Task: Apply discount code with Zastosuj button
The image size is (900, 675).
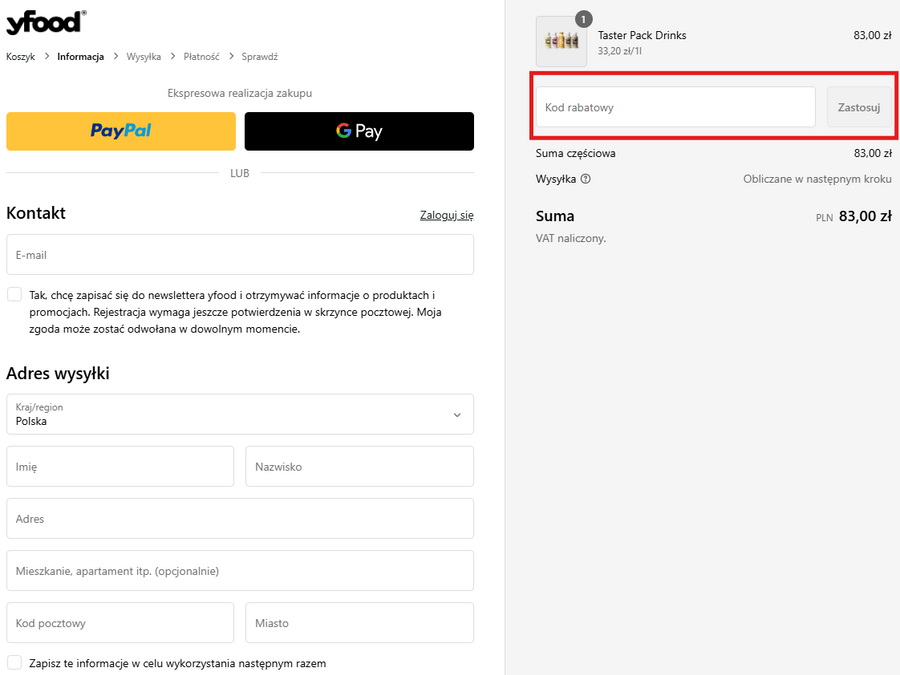Action: tap(858, 107)
